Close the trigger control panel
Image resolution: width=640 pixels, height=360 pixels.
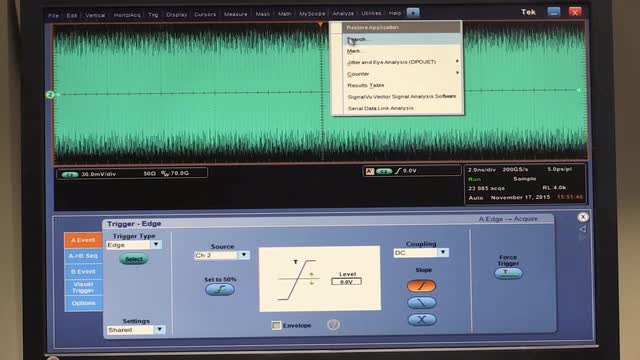pos(583,217)
